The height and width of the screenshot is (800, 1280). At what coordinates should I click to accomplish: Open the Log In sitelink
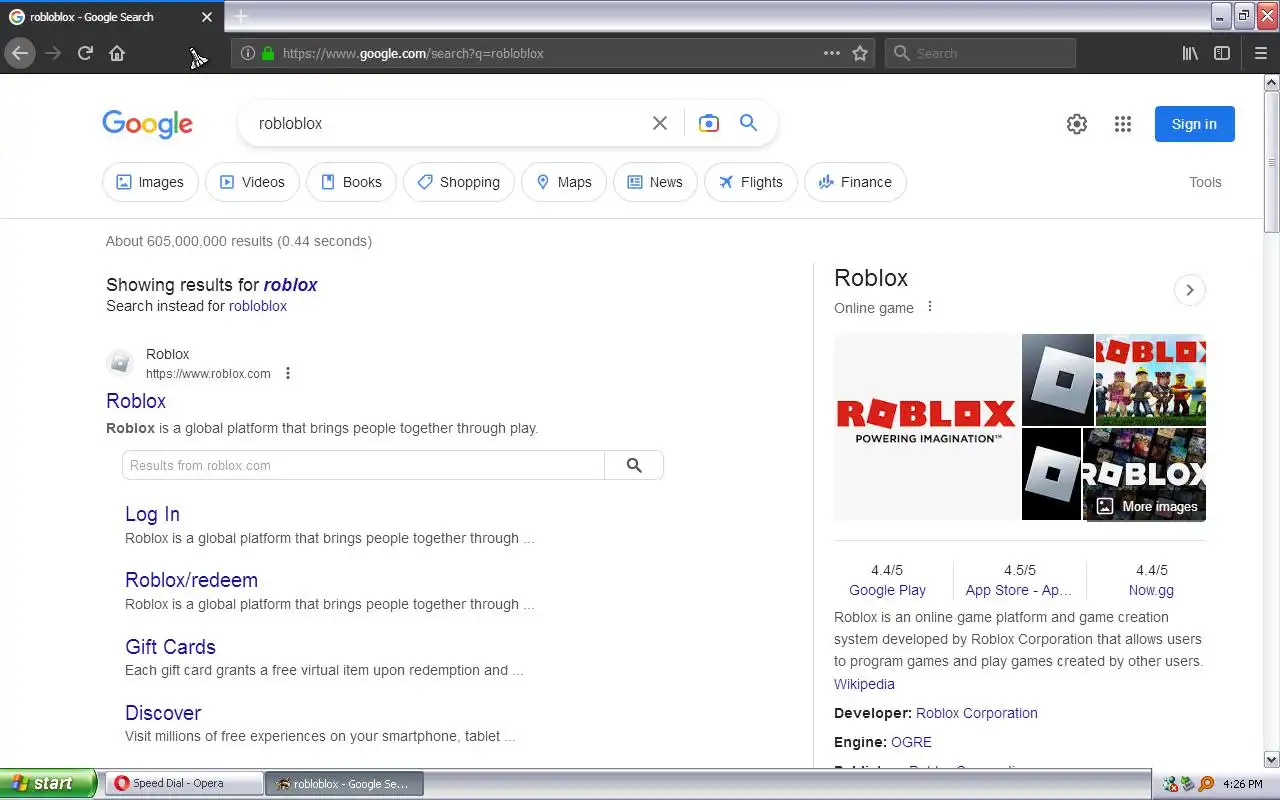pyautogui.click(x=152, y=514)
